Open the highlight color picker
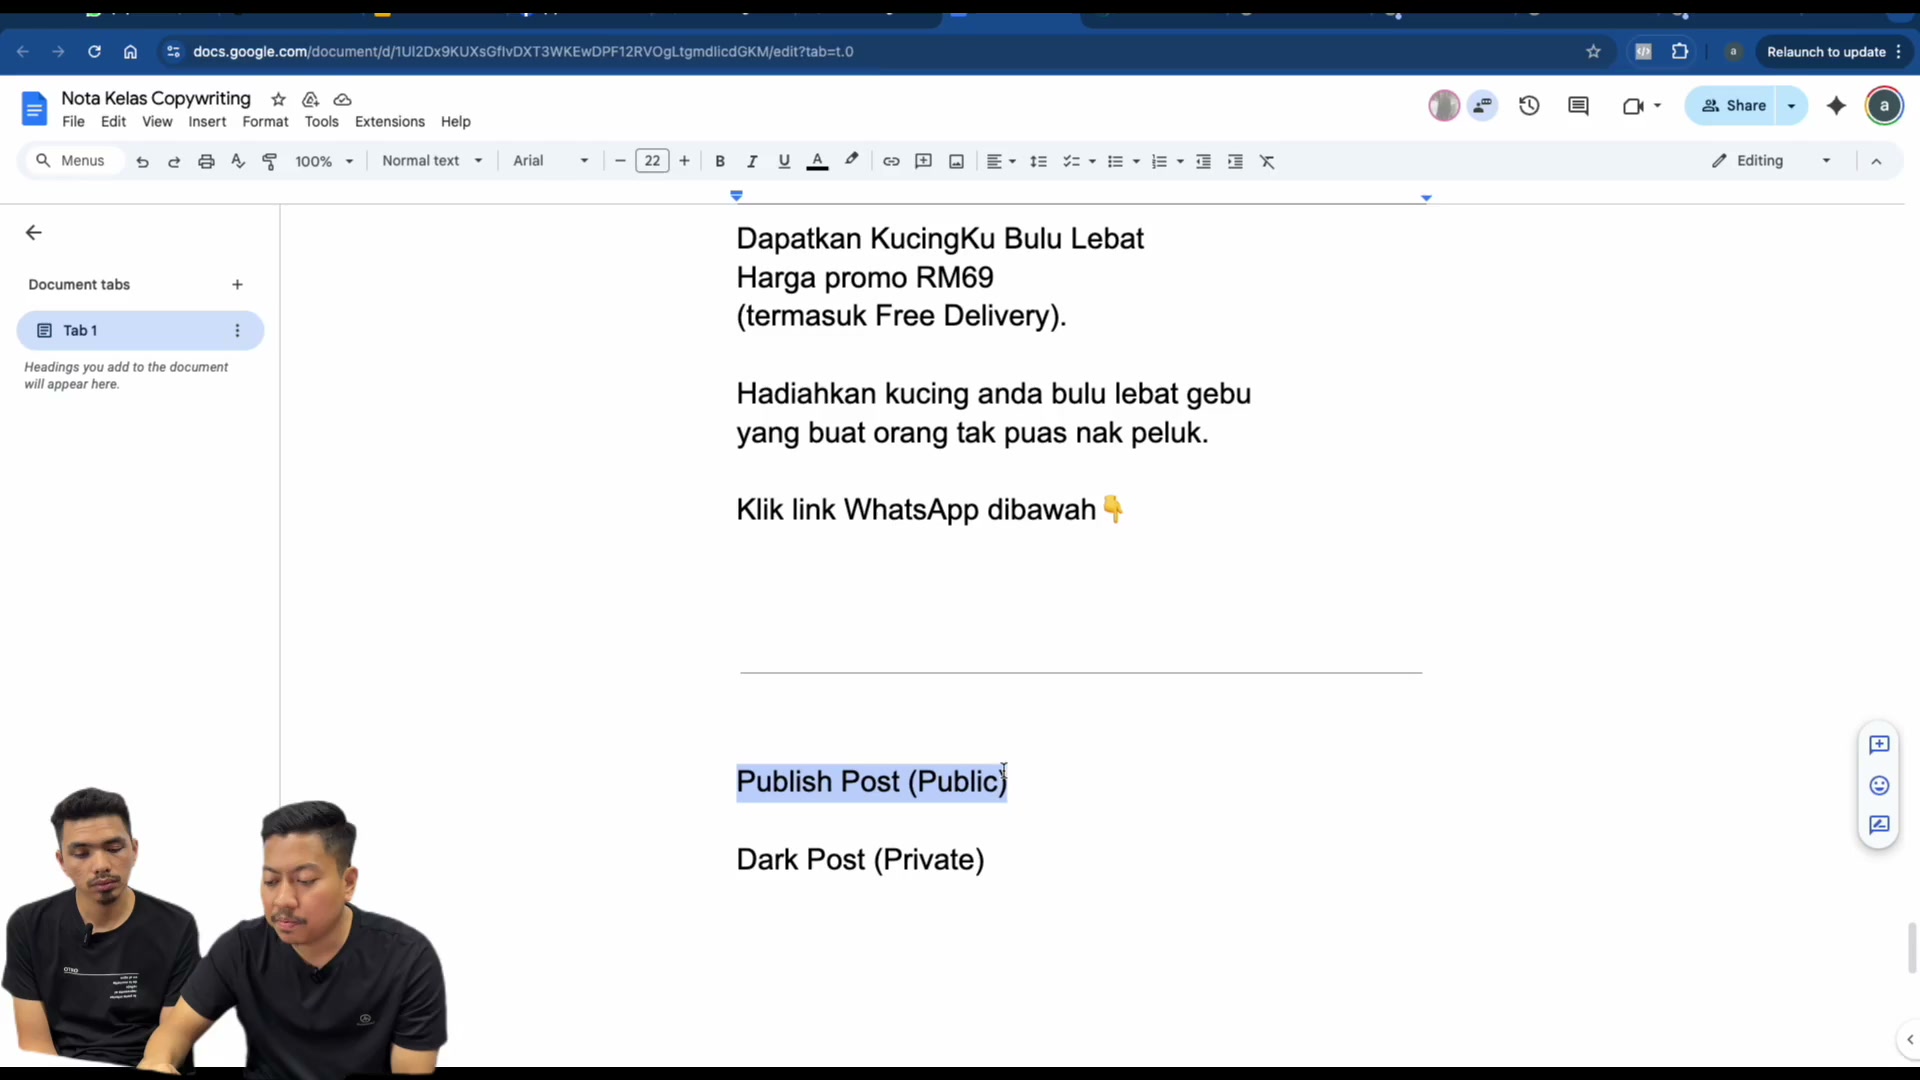 [x=851, y=161]
